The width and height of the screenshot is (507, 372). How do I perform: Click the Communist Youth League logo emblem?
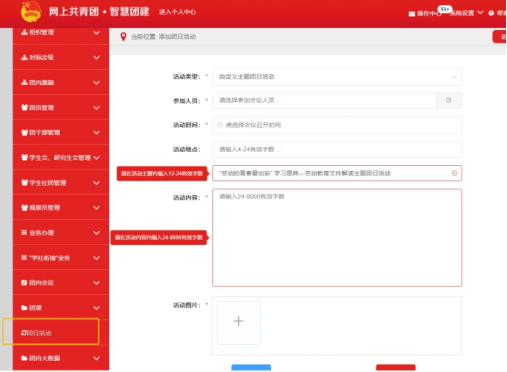(31, 12)
